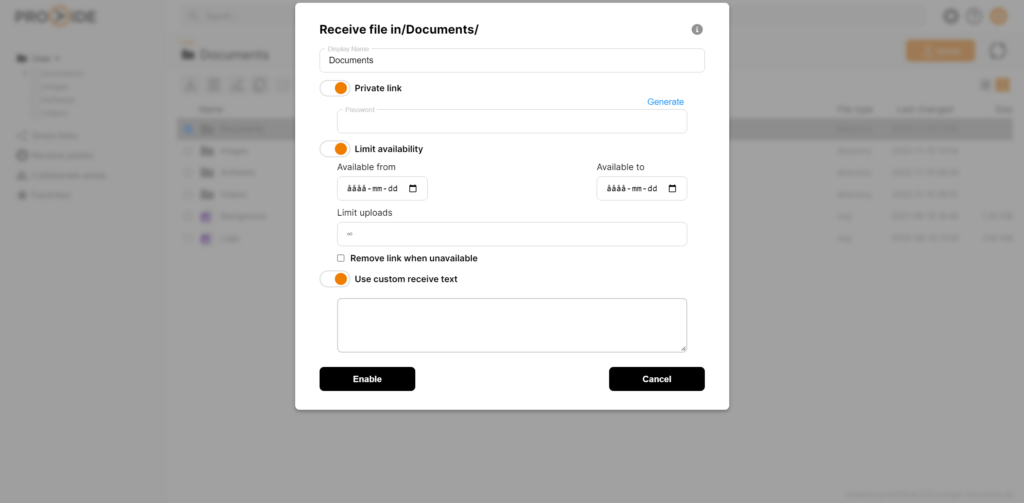Click the orange user avatar icon
This screenshot has width=1024, height=503.
(998, 16)
